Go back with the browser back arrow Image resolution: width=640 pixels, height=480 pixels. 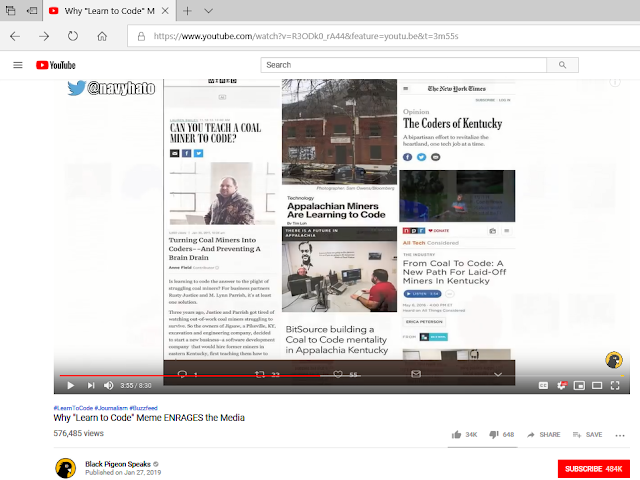pos(15,36)
